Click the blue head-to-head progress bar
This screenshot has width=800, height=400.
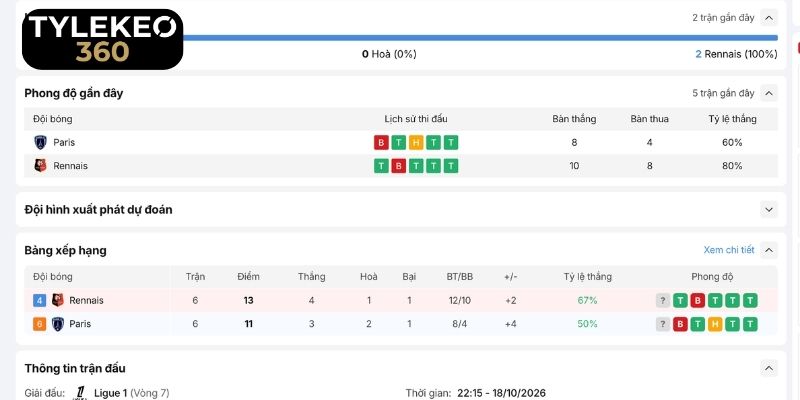480,38
